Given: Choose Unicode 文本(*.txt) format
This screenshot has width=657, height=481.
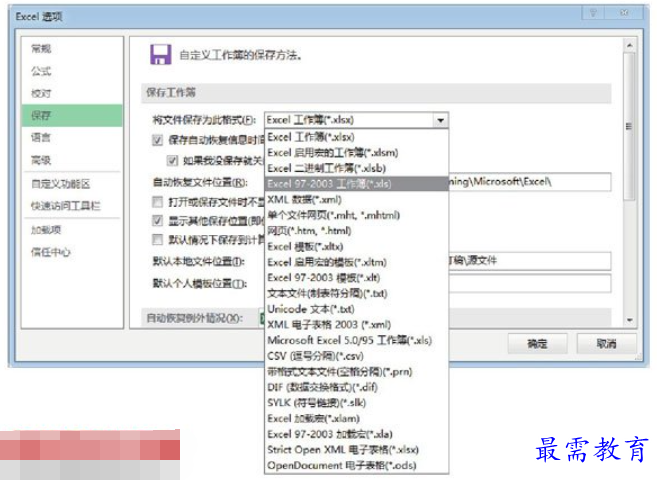Looking at the screenshot, I should click(x=357, y=309).
